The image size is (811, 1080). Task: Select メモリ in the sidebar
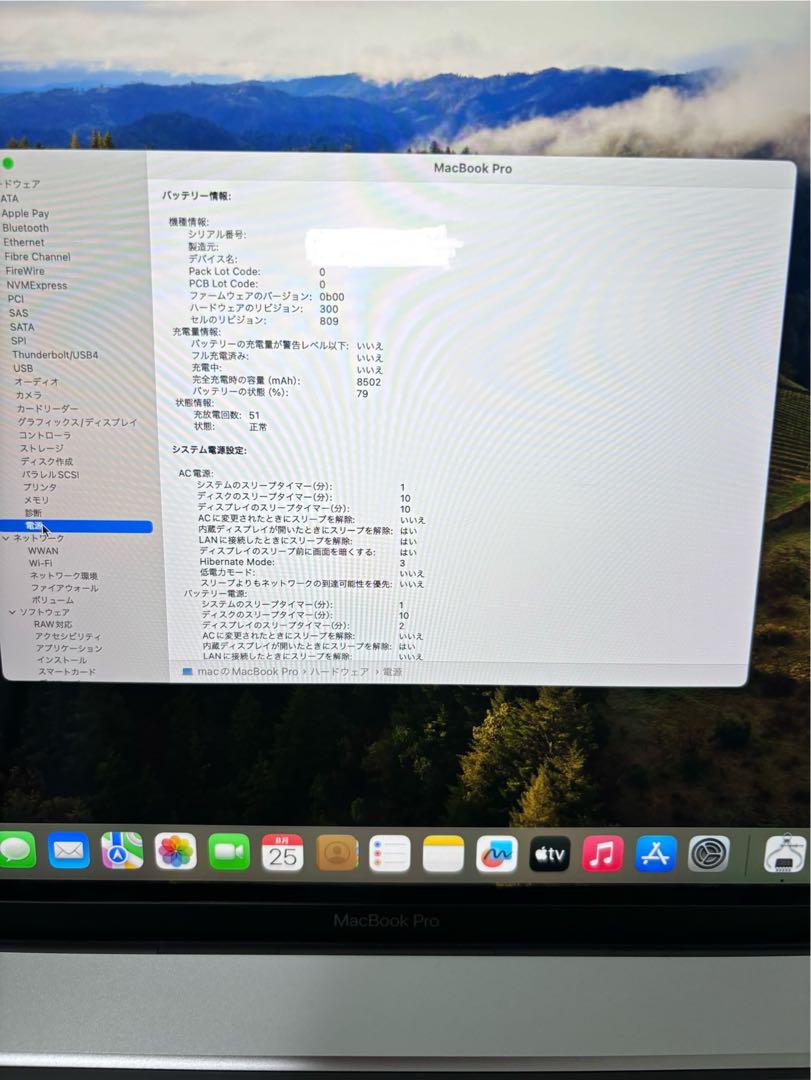37,500
